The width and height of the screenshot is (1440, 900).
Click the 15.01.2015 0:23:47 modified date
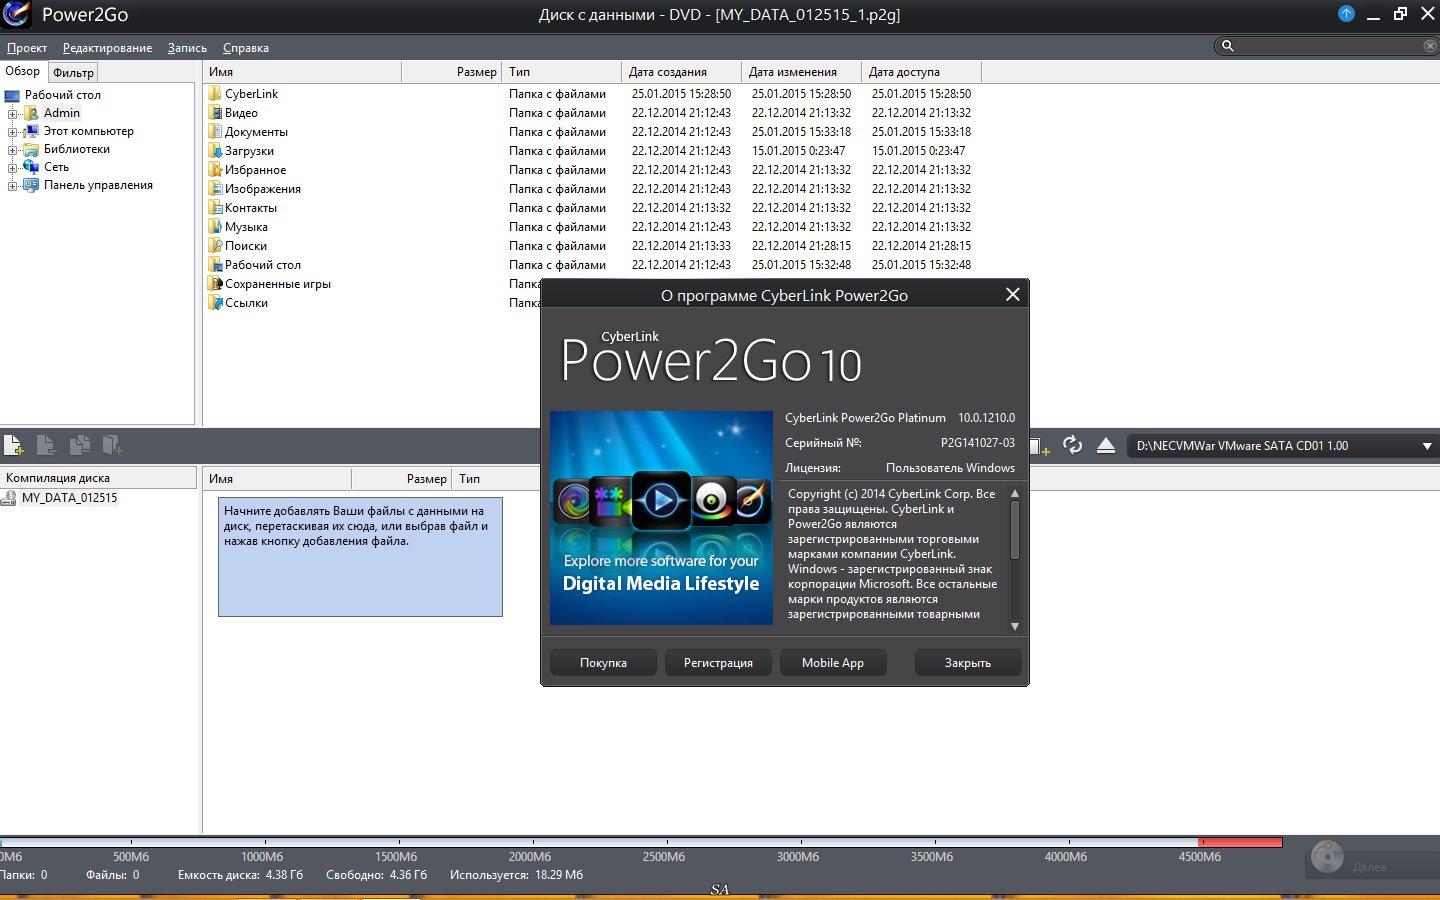(798, 151)
